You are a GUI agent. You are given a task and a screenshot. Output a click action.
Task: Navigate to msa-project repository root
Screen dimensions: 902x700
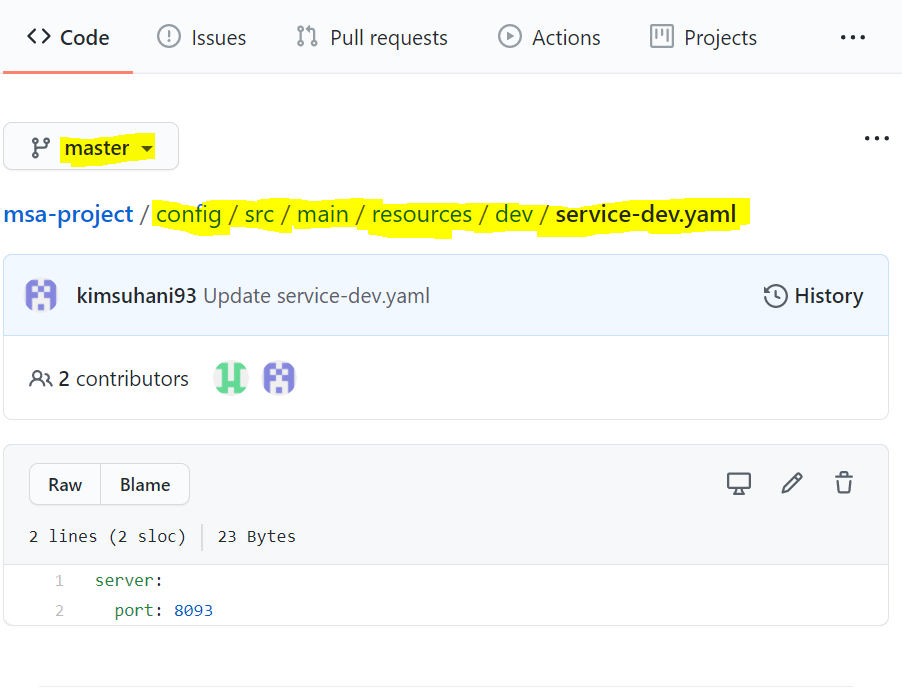click(68, 214)
